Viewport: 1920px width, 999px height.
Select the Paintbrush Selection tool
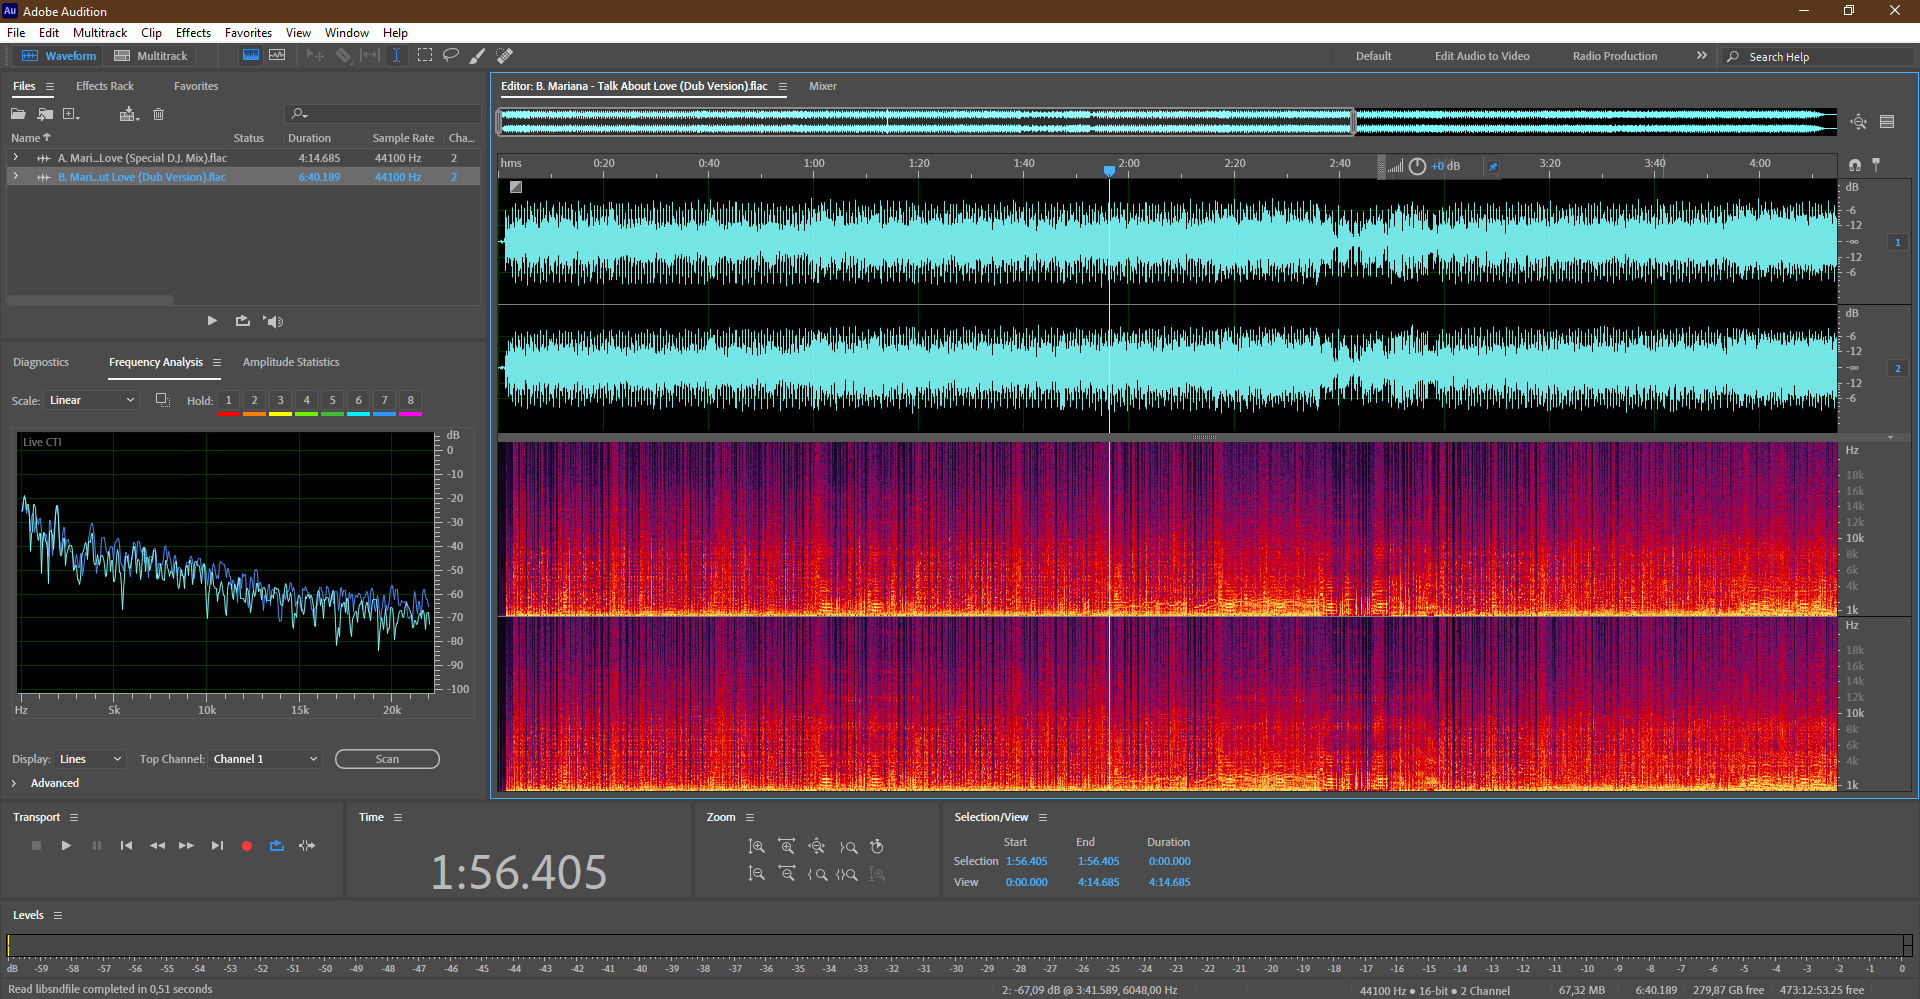(478, 56)
